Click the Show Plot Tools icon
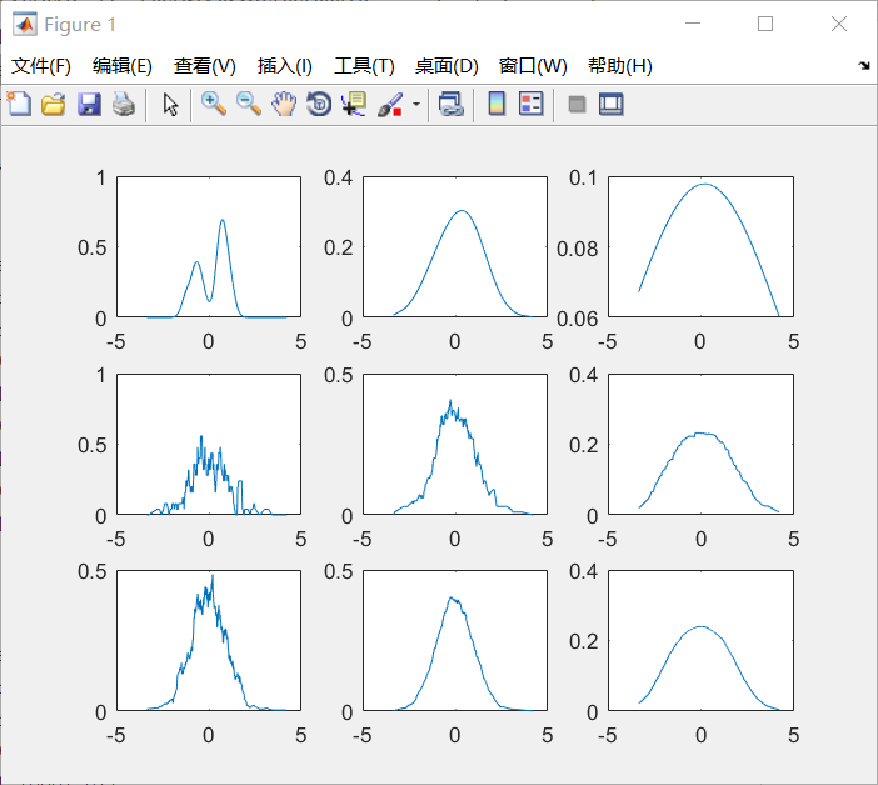This screenshot has height=785, width=878. [x=611, y=104]
